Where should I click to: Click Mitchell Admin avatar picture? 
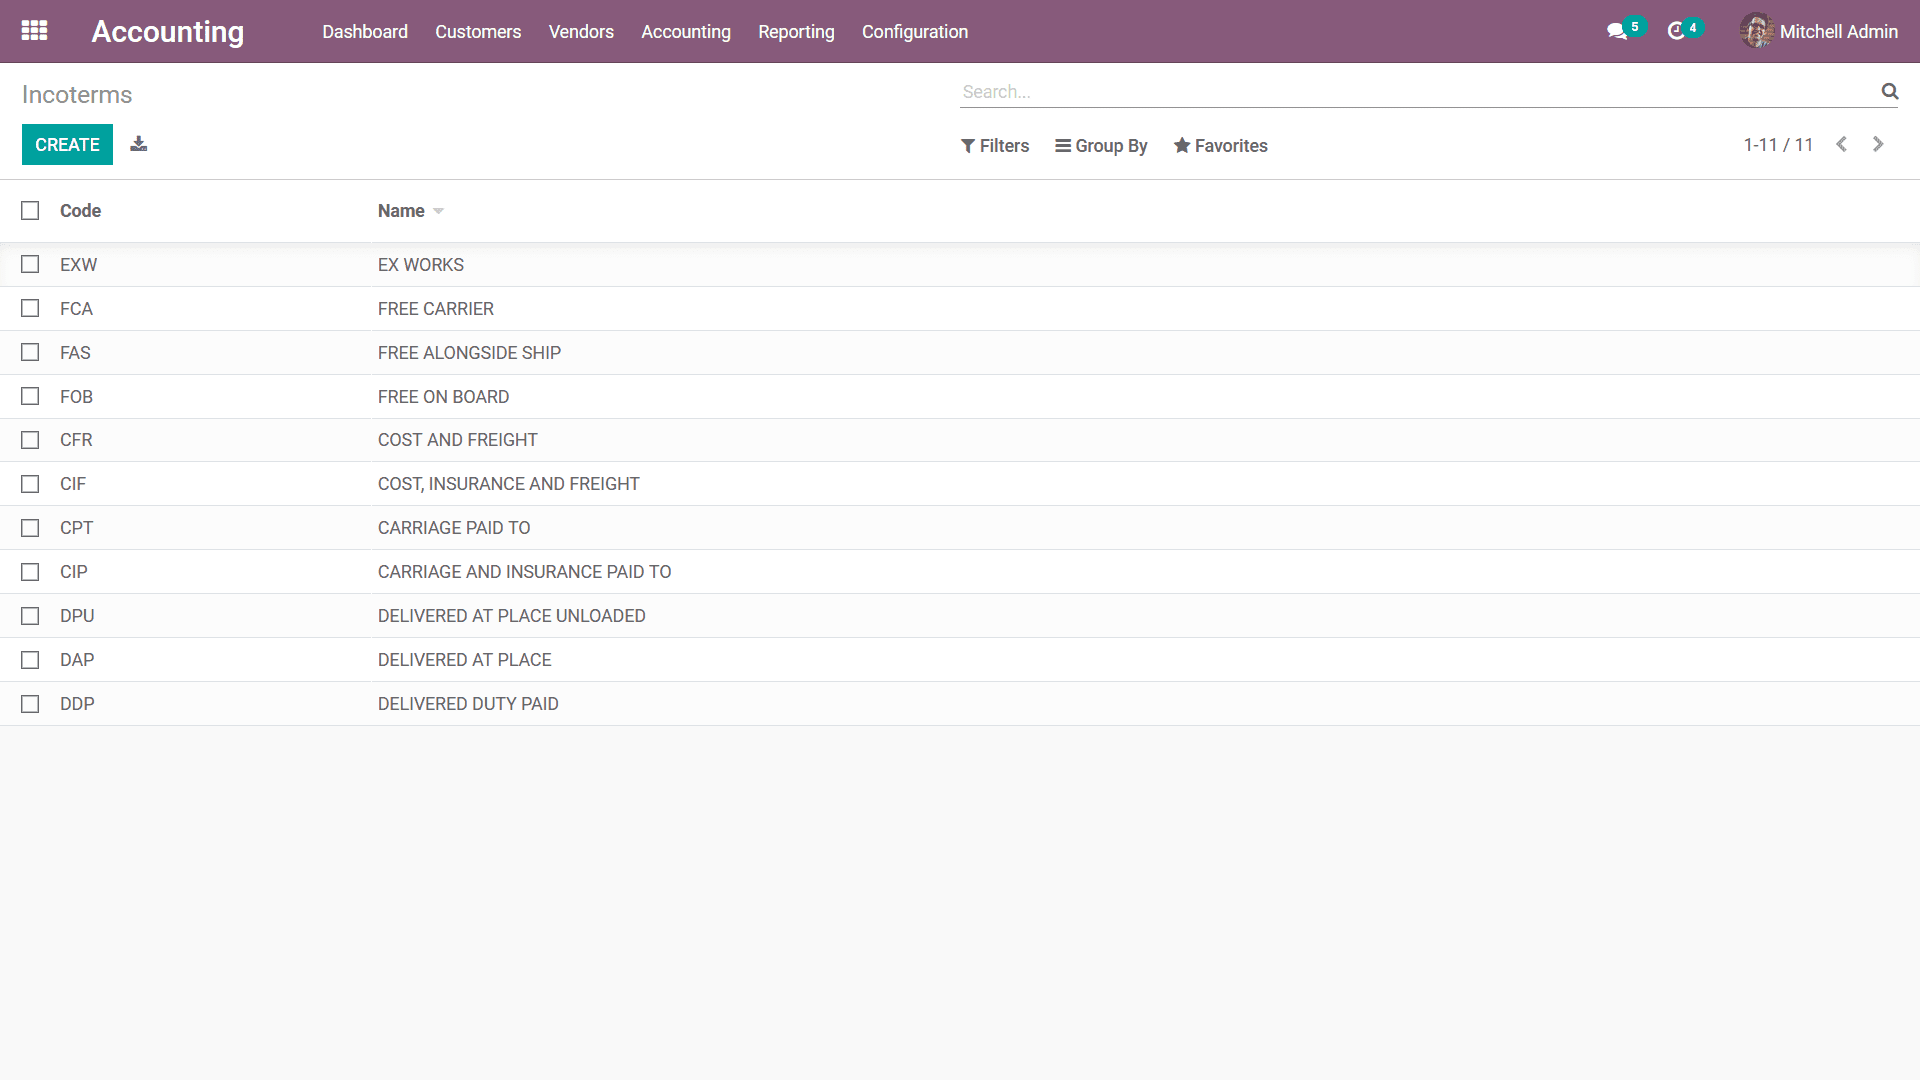point(1756,31)
